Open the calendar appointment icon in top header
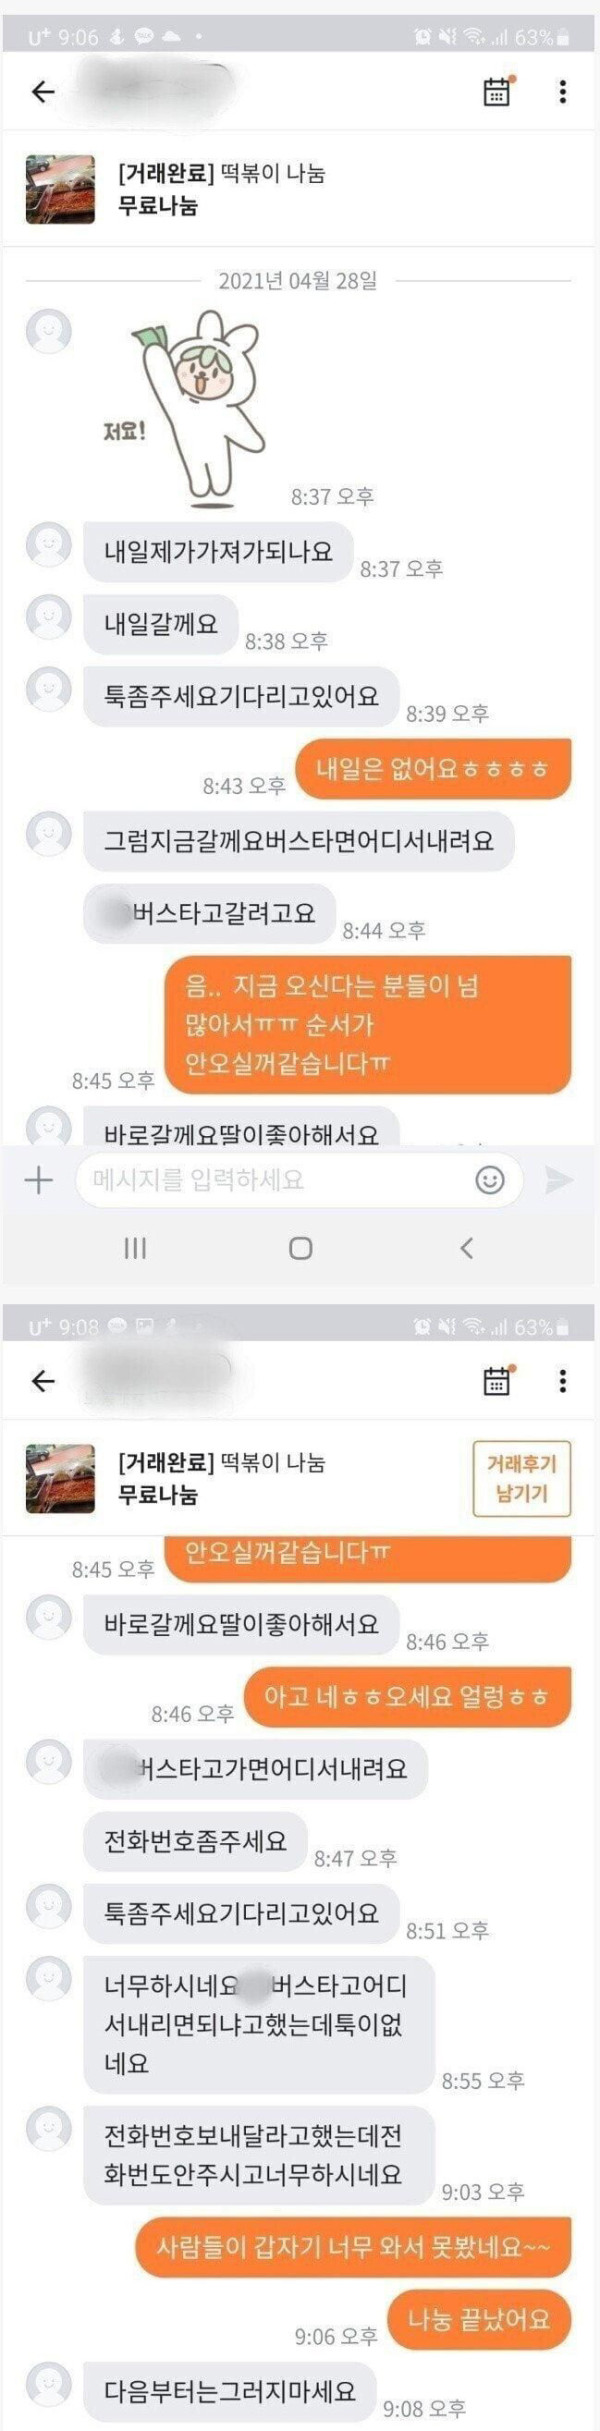This screenshot has height=2431, width=600. coord(497,91)
